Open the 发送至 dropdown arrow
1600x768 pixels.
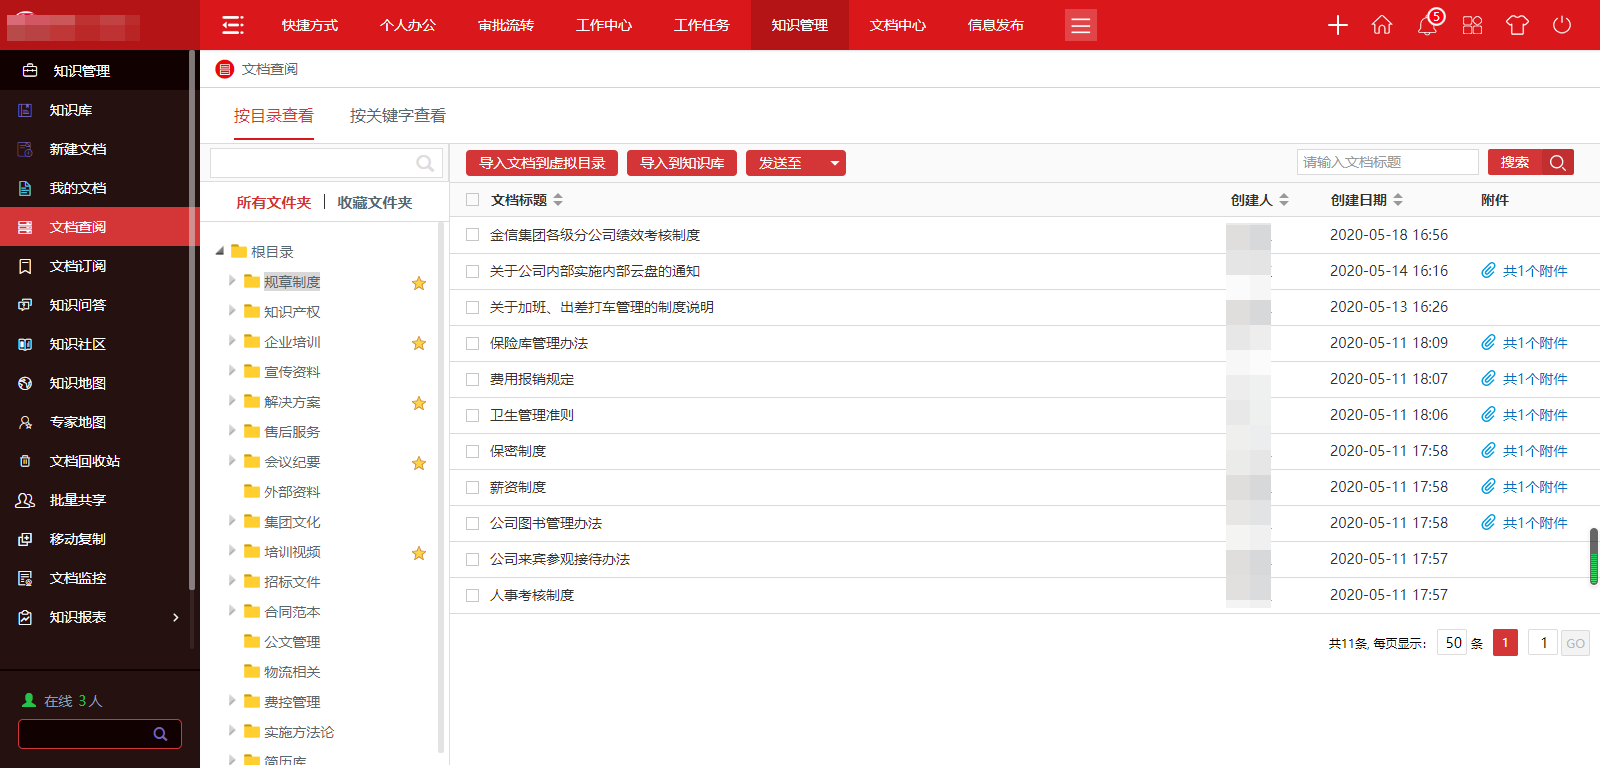834,163
